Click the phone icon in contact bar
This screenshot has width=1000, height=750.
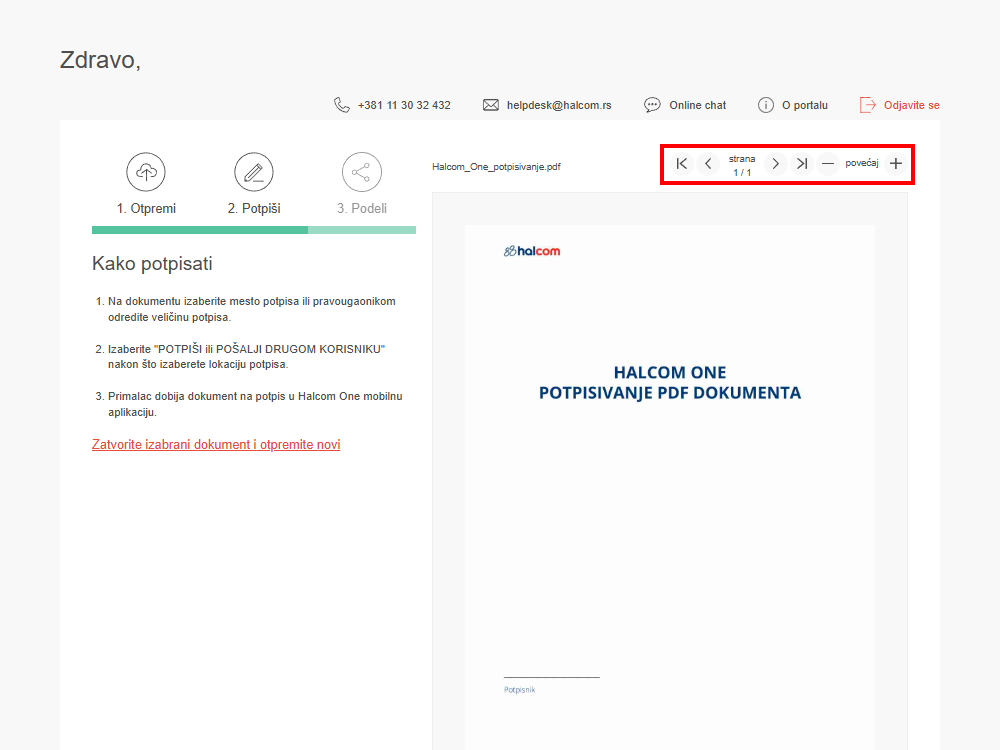(342, 105)
